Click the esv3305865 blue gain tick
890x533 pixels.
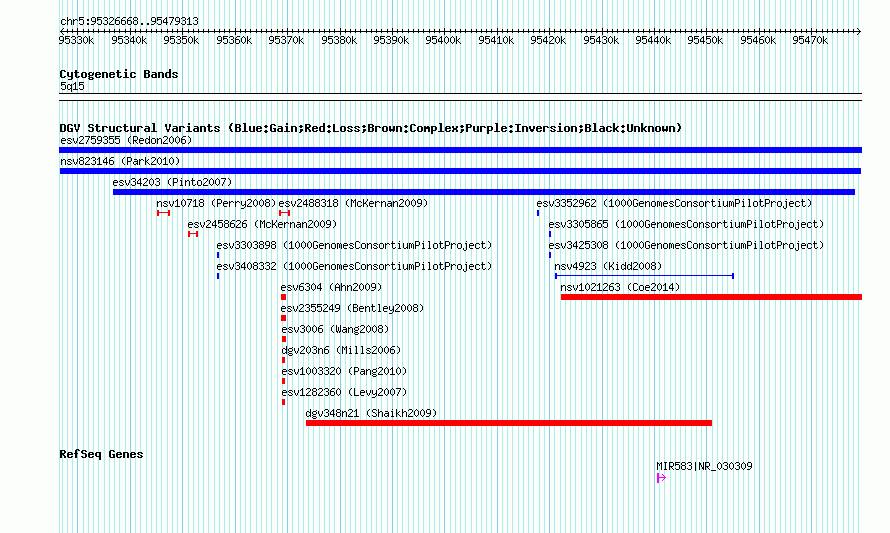[x=550, y=234]
